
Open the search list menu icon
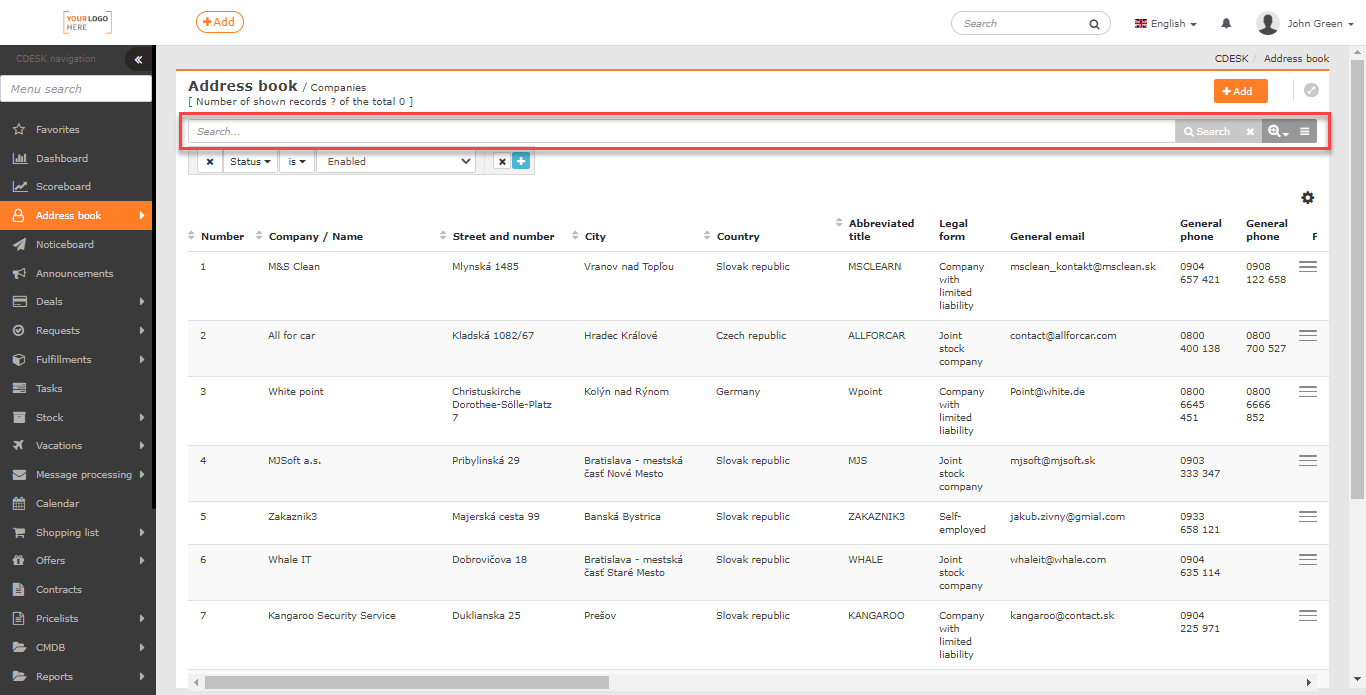pyautogui.click(x=1305, y=131)
